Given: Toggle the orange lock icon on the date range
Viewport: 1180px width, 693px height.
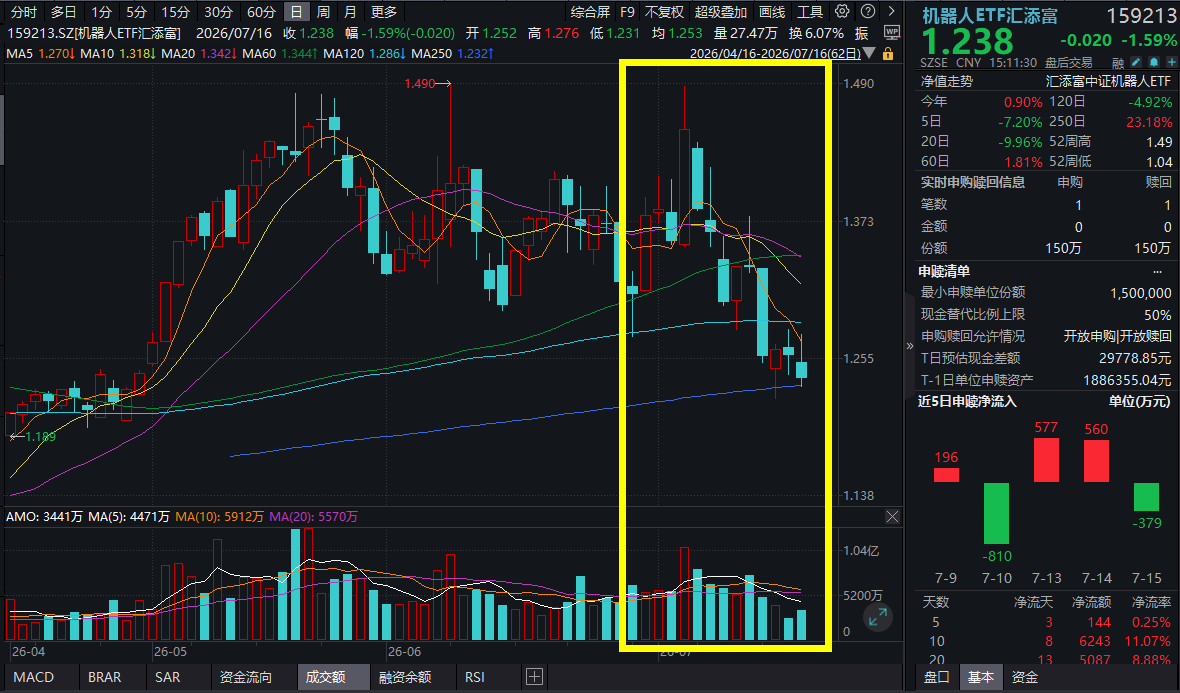Looking at the screenshot, I should (888, 53).
